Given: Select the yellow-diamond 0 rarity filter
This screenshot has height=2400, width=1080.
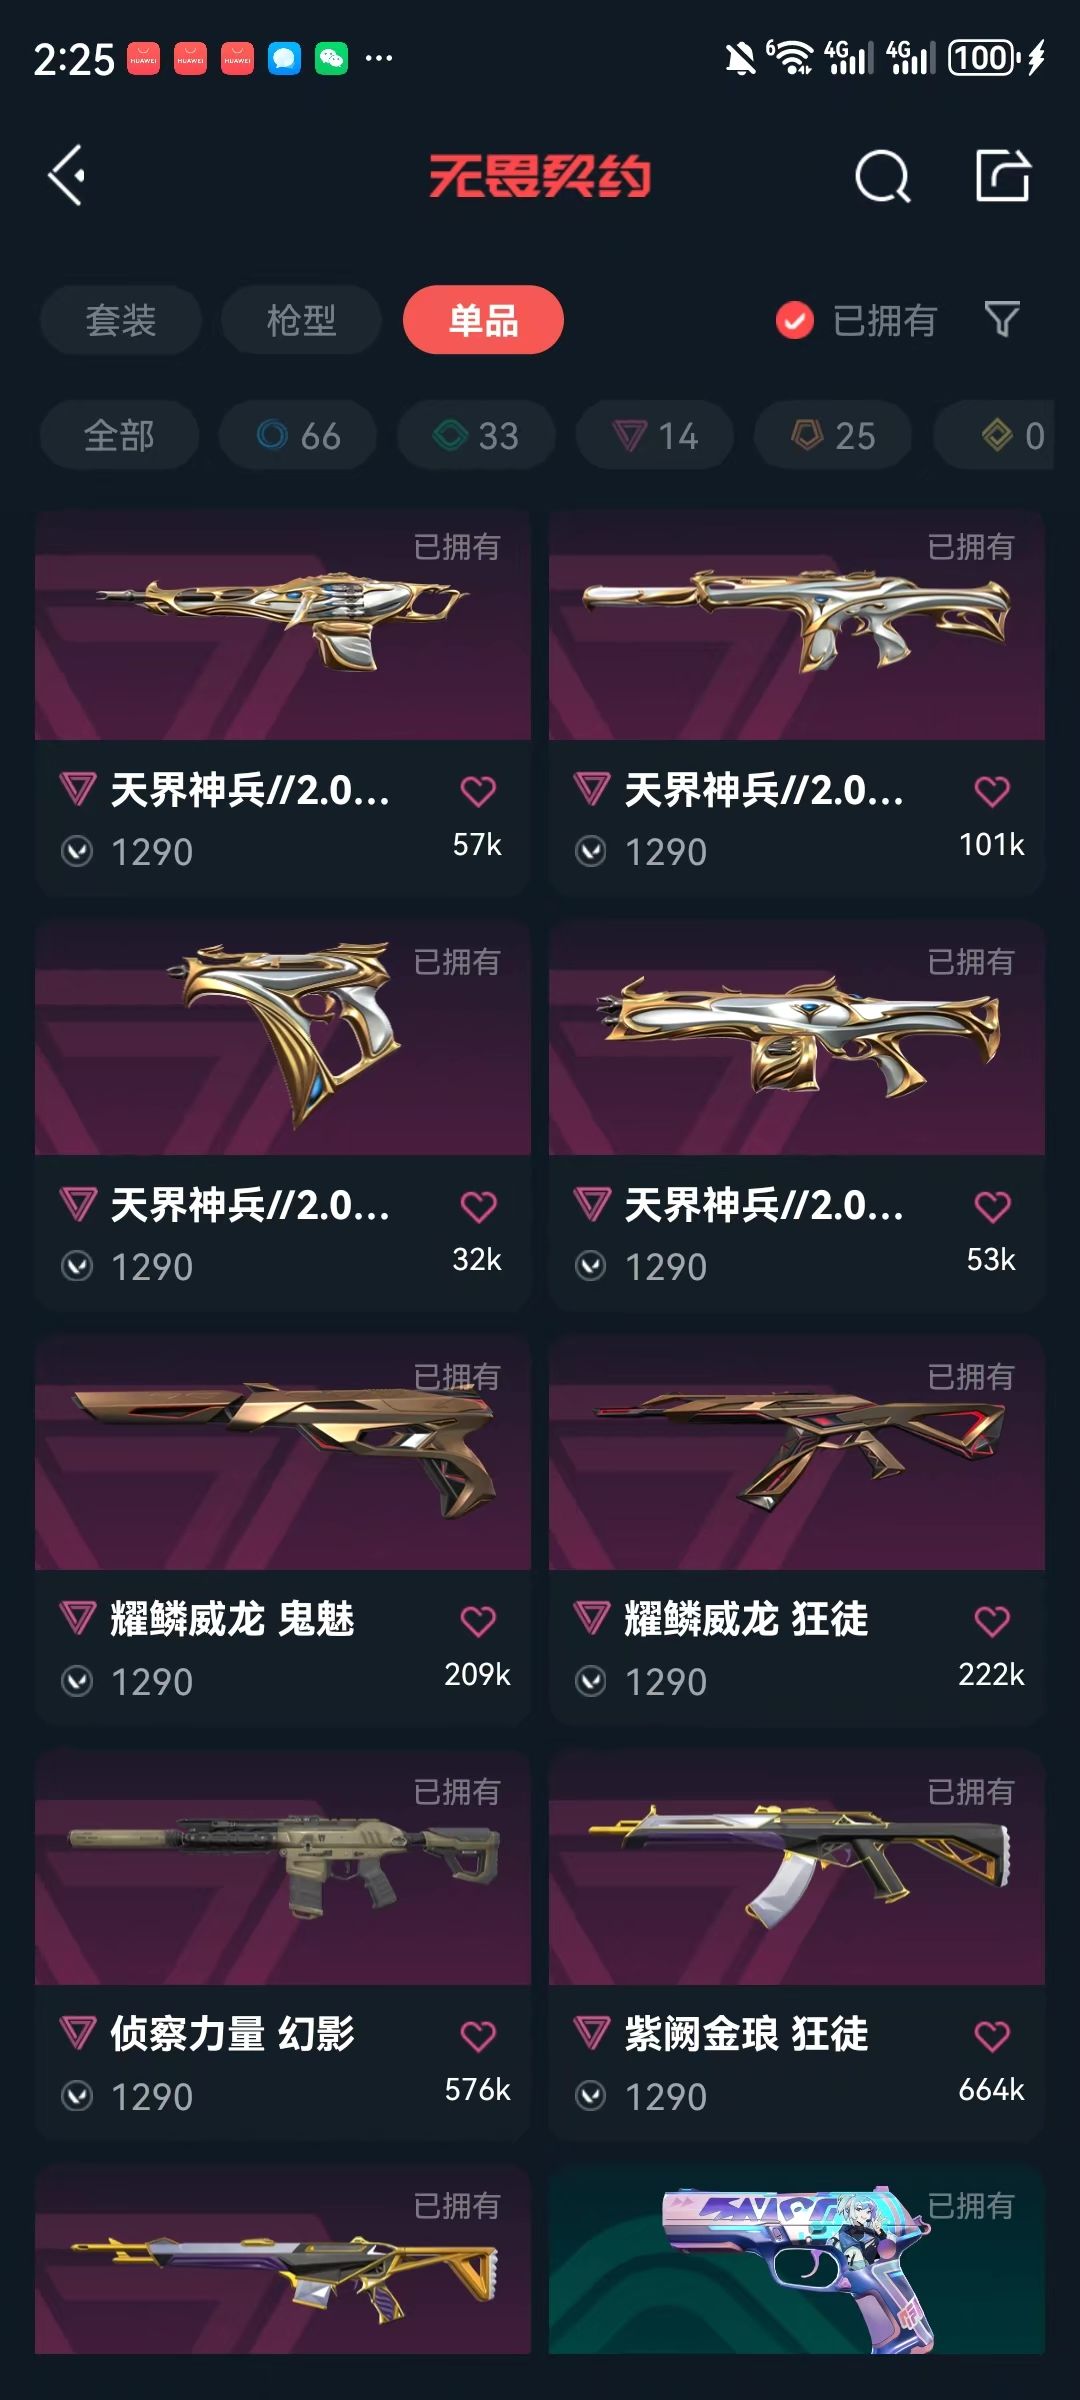Looking at the screenshot, I should pyautogui.click(x=994, y=436).
